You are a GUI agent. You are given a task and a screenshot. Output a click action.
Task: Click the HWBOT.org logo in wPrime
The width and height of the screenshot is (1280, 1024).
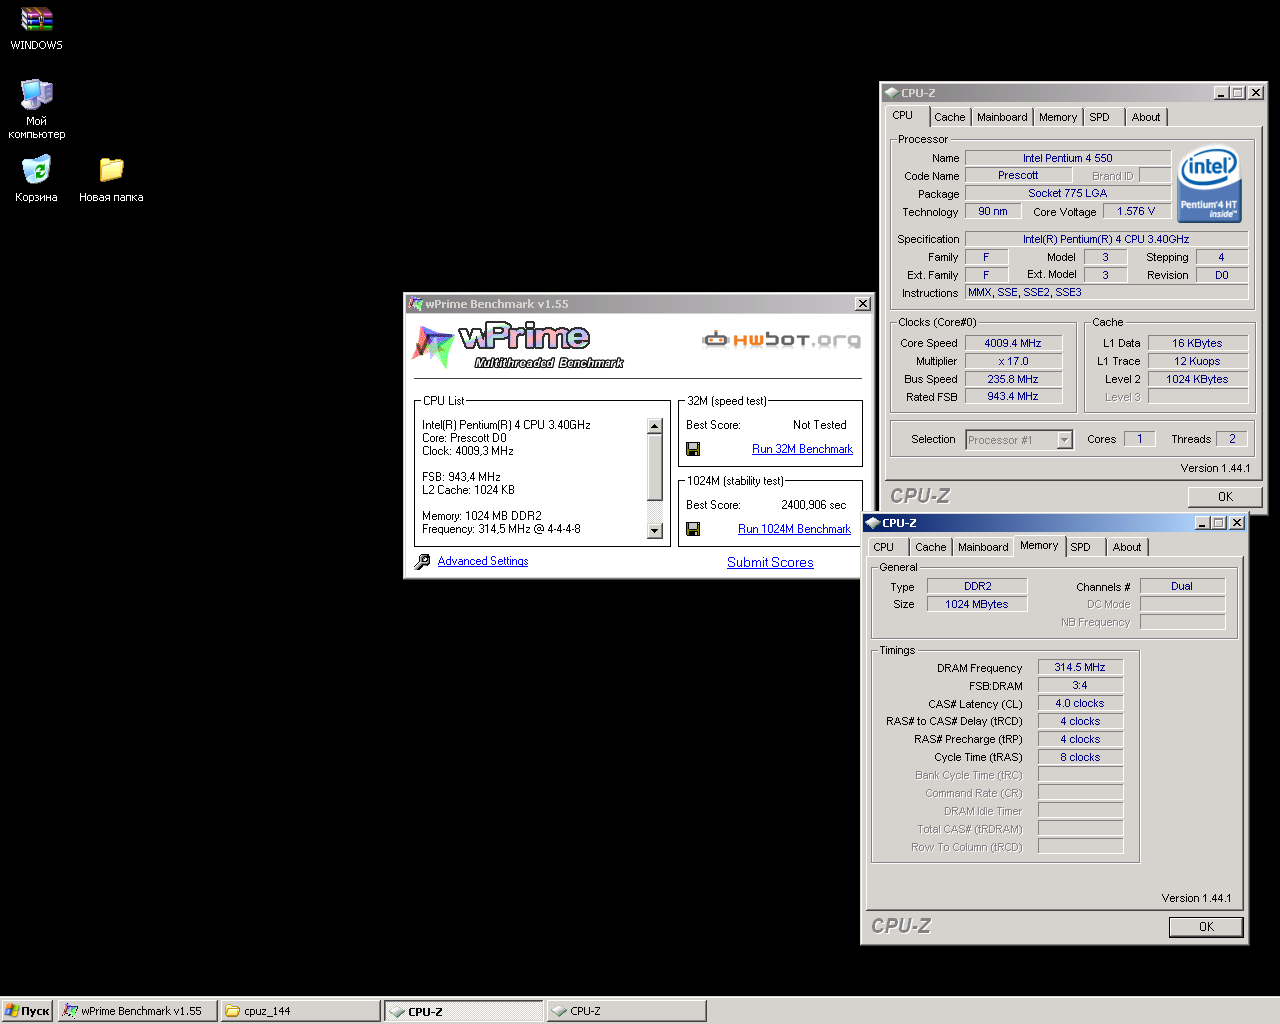[781, 340]
